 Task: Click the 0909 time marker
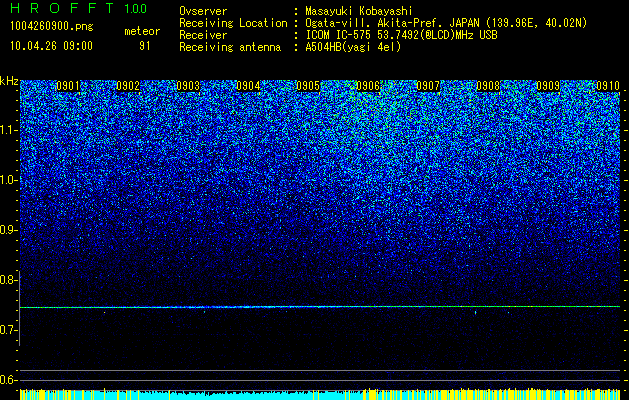coord(548,86)
